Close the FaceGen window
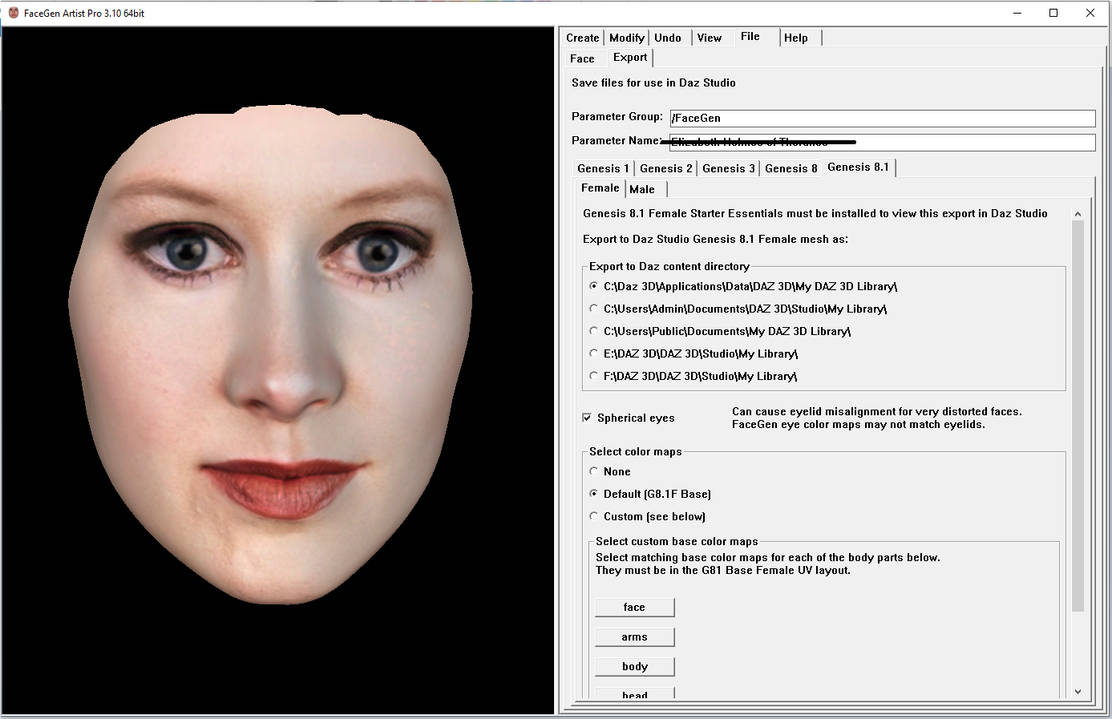Image resolution: width=1112 pixels, height=719 pixels. [x=1090, y=13]
